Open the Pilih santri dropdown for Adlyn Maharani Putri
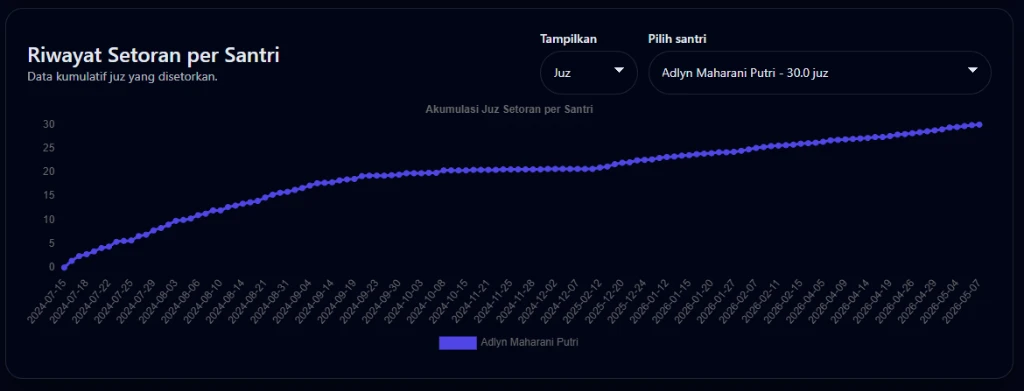1024x391 pixels. point(820,72)
